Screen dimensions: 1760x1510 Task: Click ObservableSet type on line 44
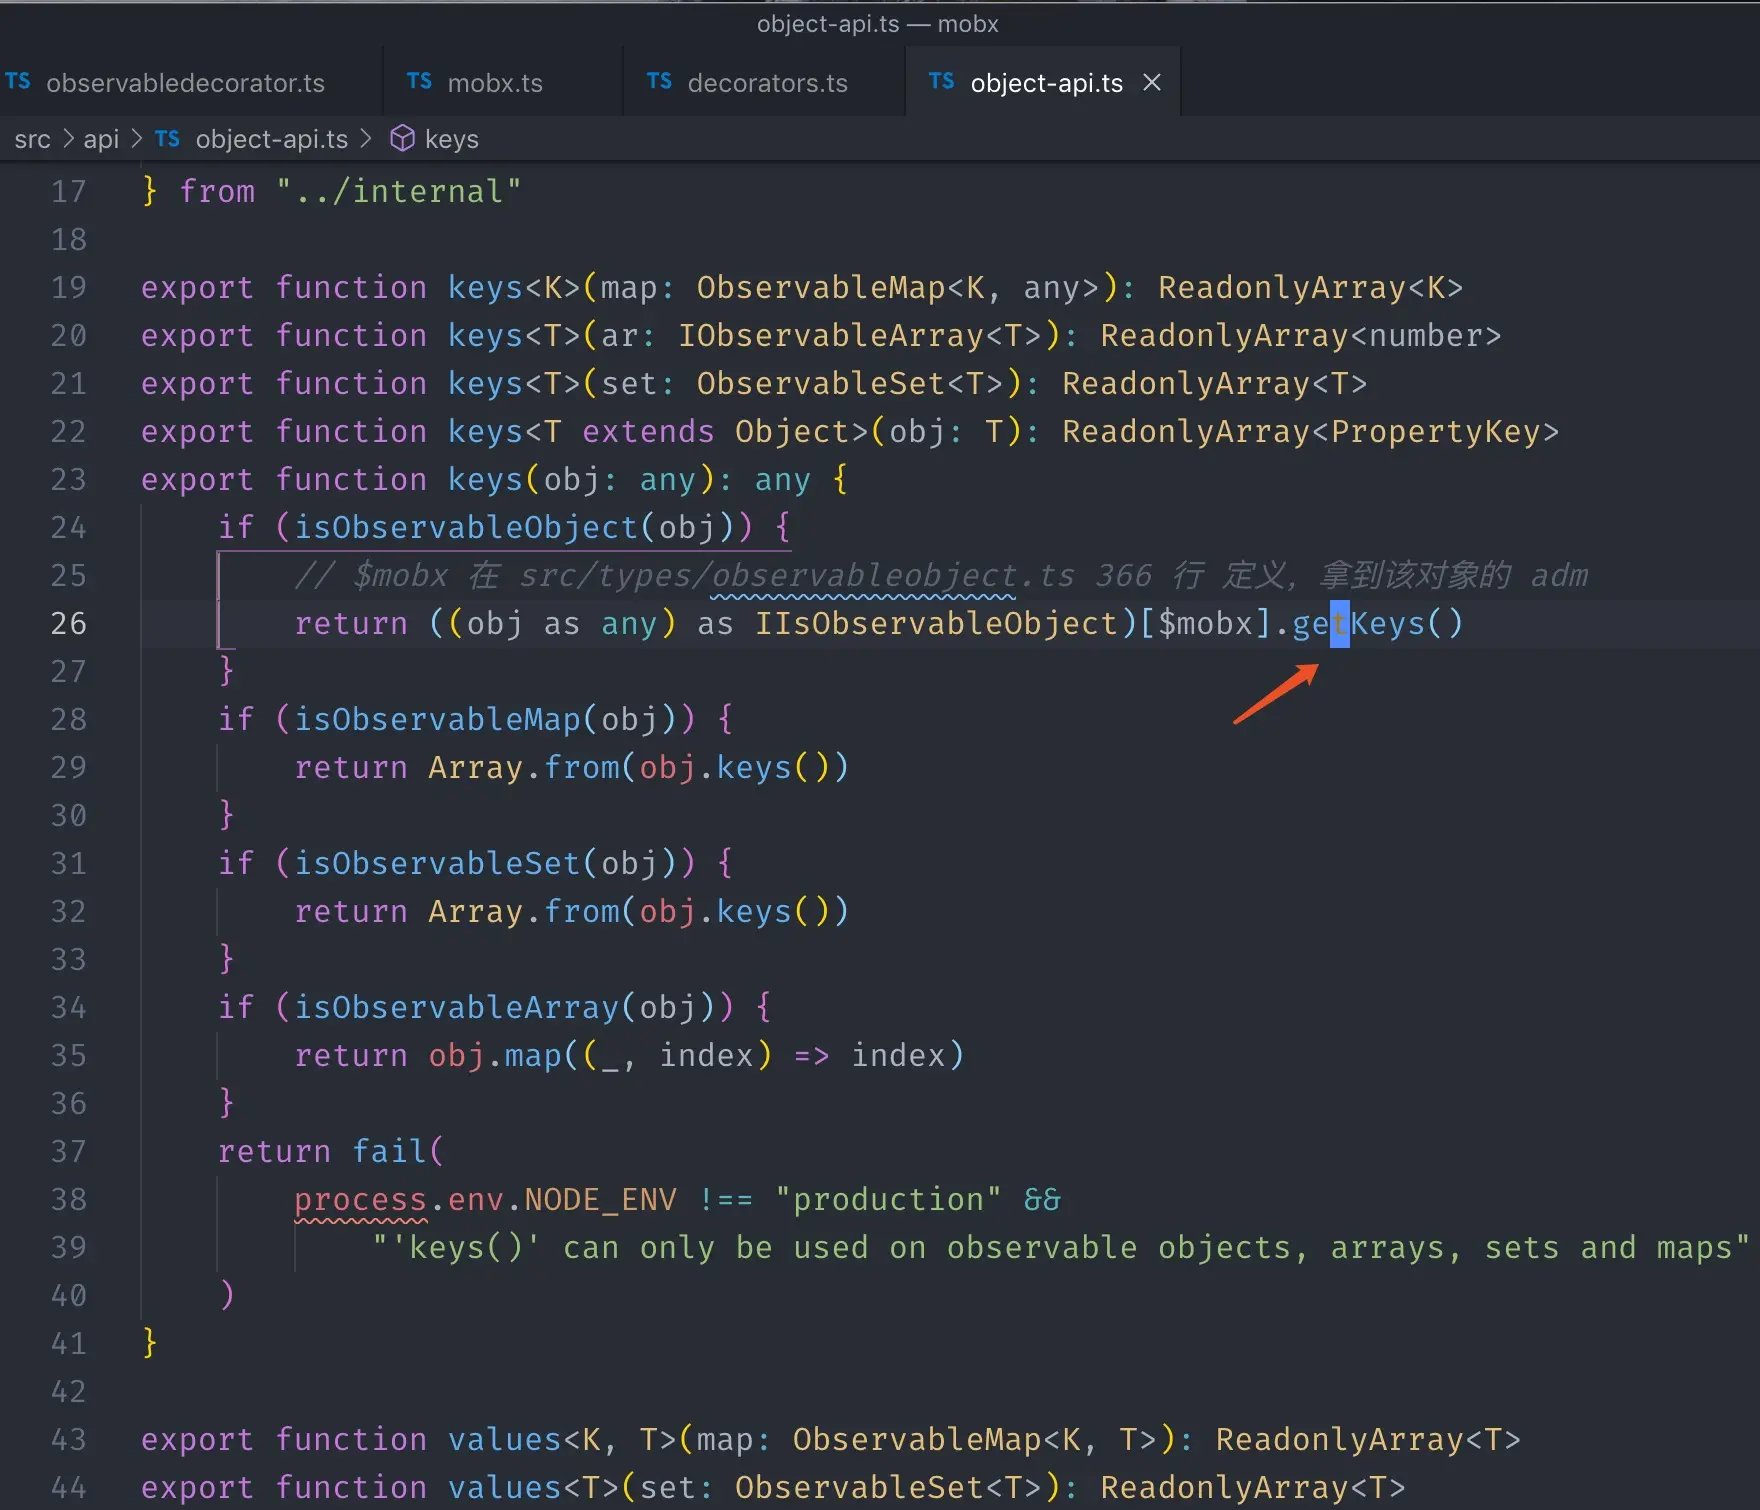coord(859,1487)
